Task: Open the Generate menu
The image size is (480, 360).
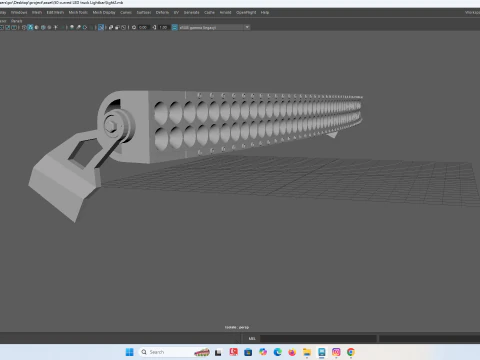Action: click(x=192, y=12)
